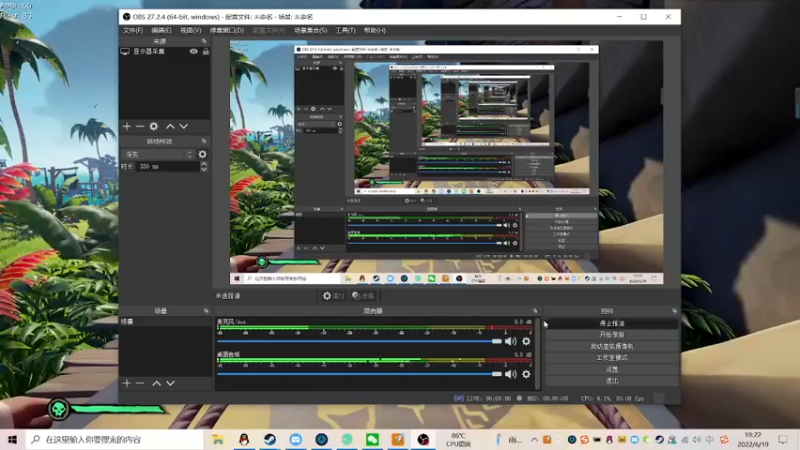Open transition type dropdown 渐变
Screen dimensions: 800x450
158,154
